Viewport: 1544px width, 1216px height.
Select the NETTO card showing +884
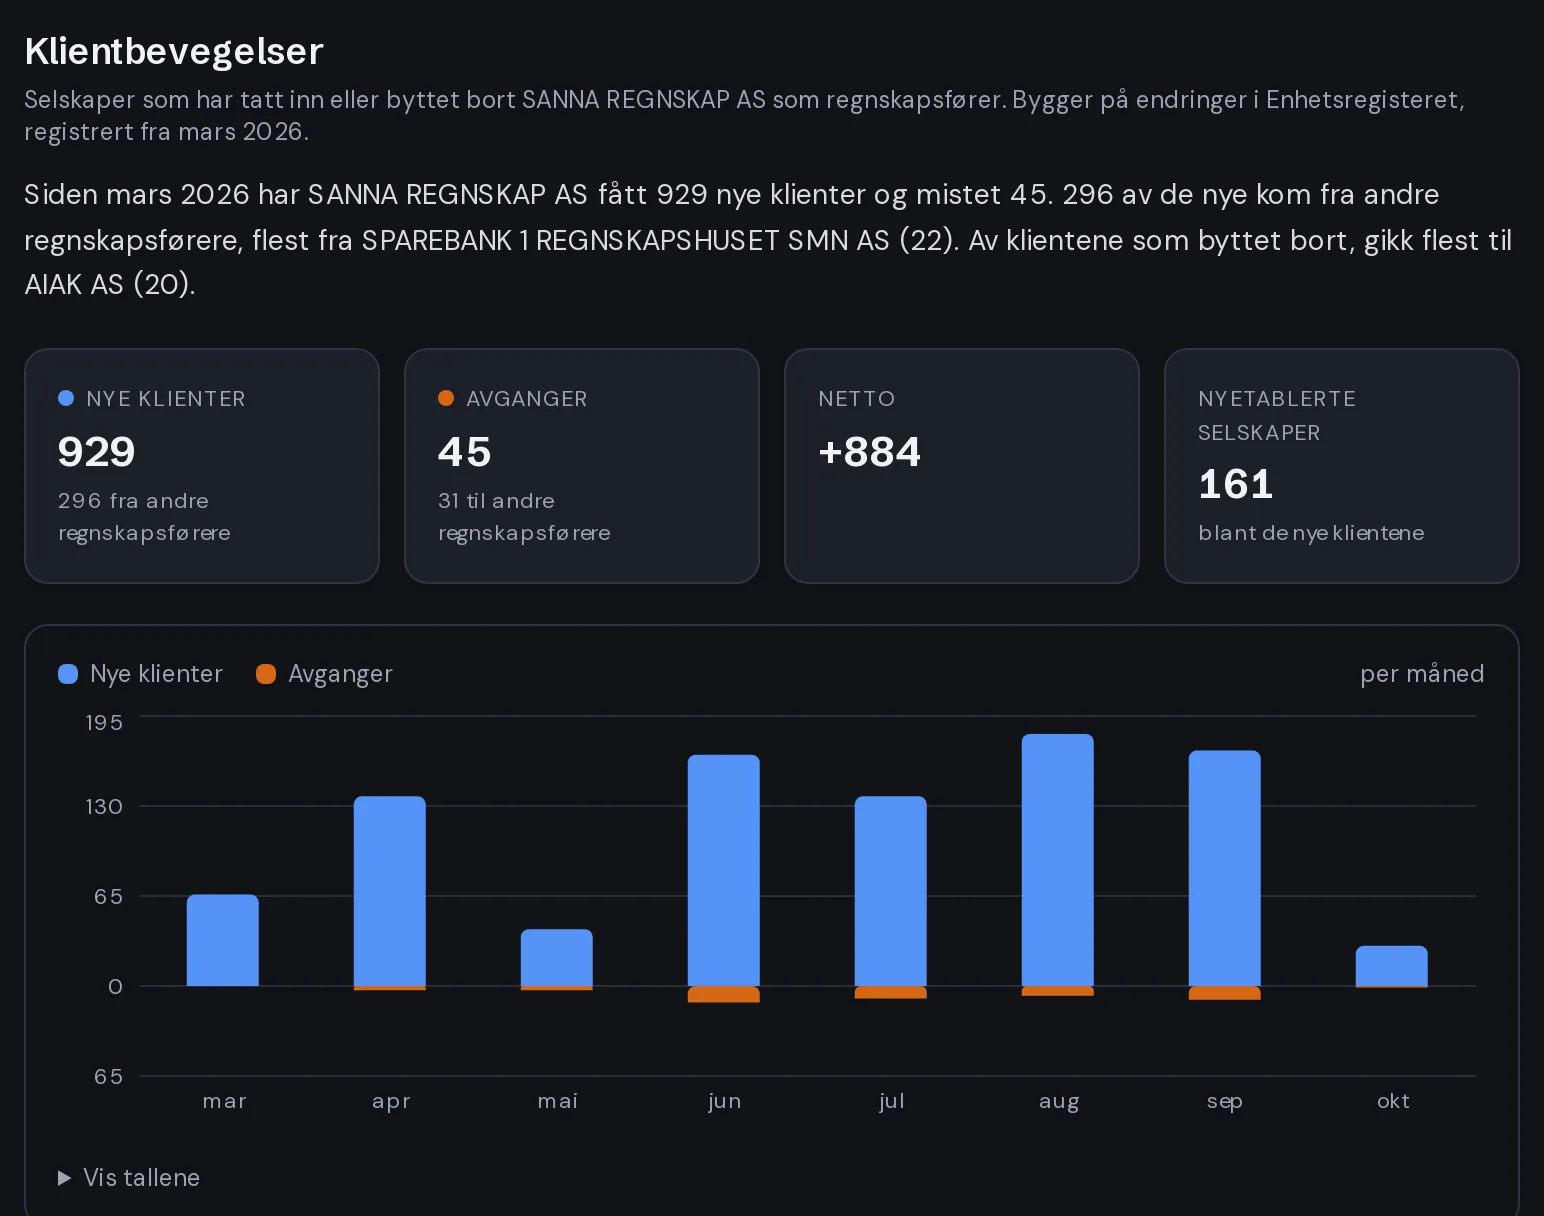(962, 466)
